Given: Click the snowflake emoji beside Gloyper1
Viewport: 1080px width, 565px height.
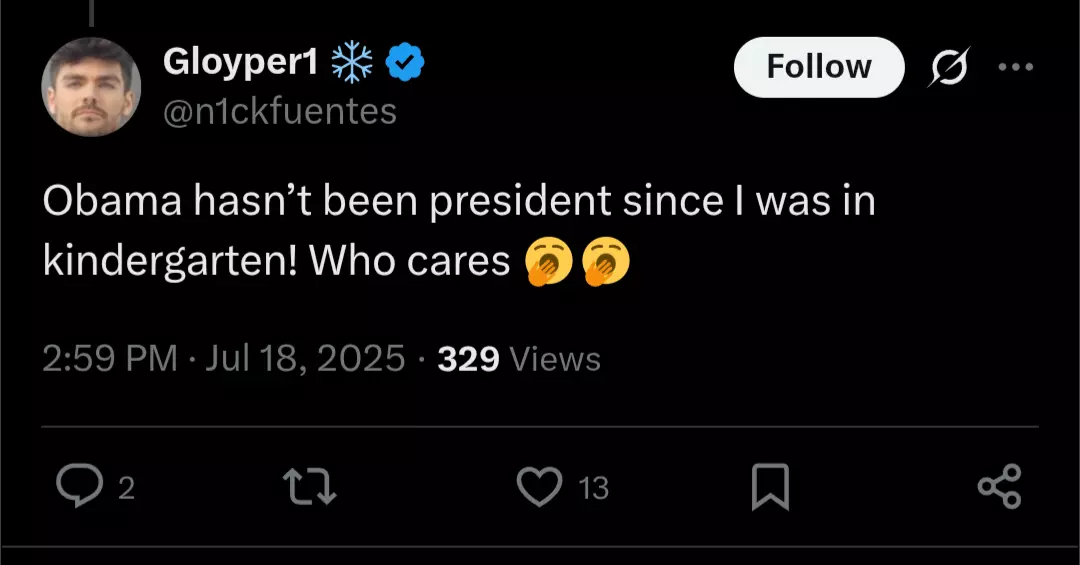Looking at the screenshot, I should (x=352, y=62).
